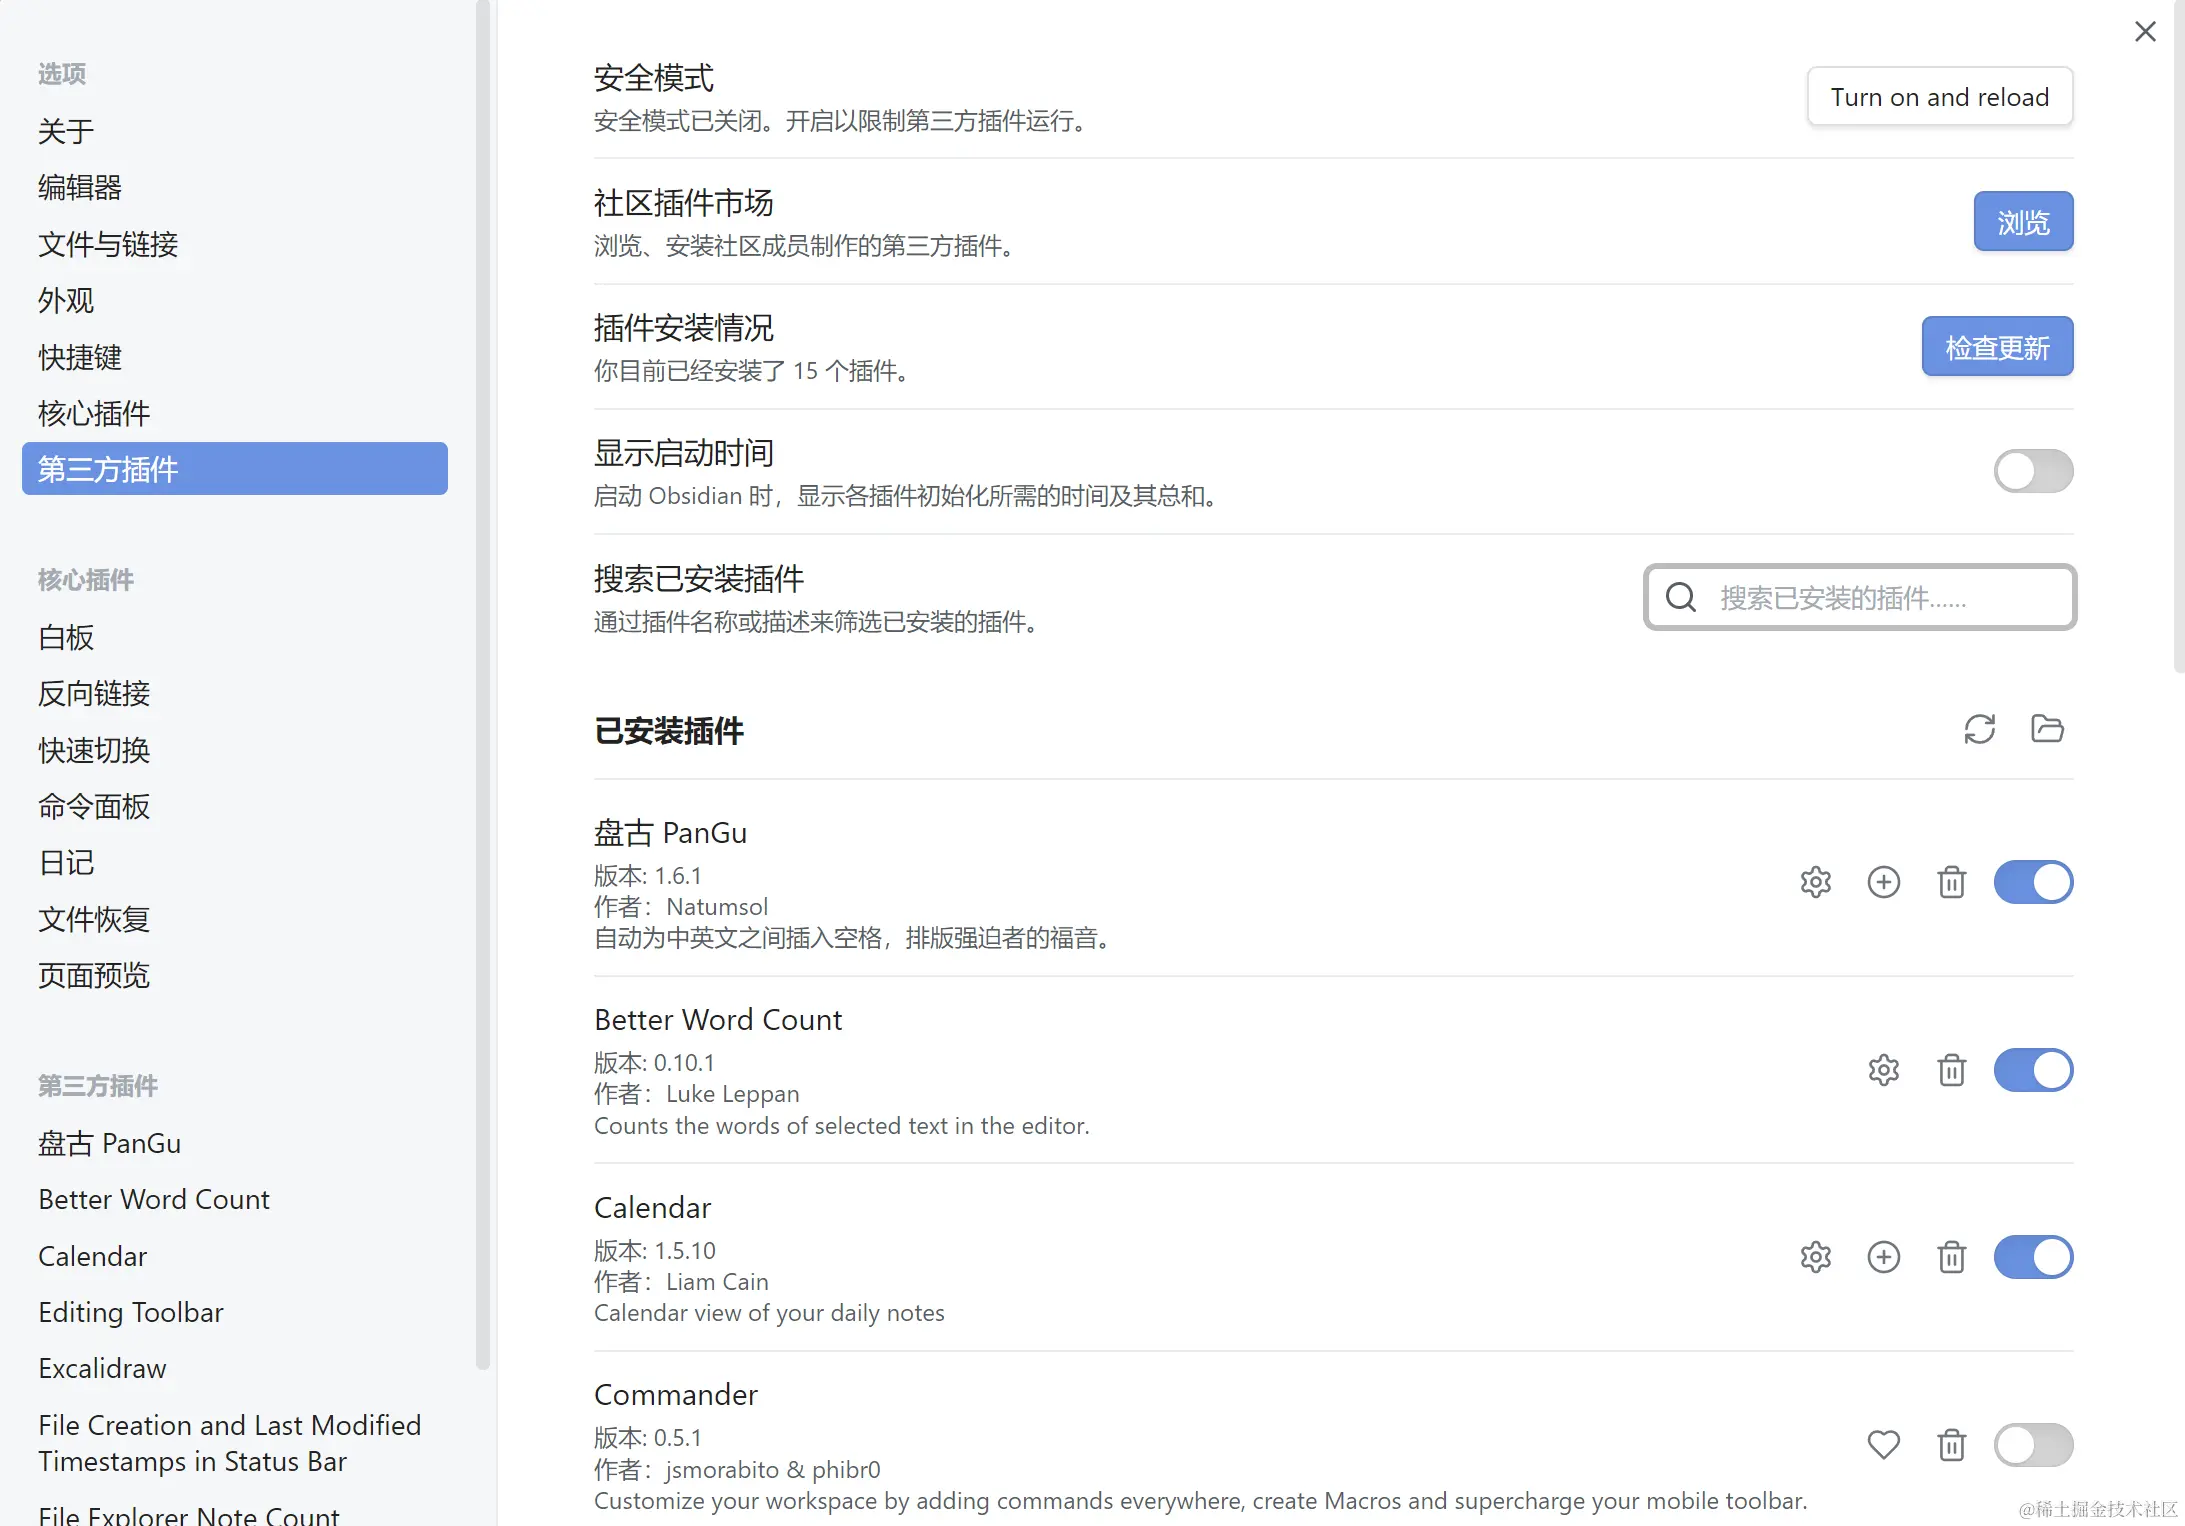2185x1526 pixels.
Task: Disable the Better Word Count toggle
Action: (x=2033, y=1070)
